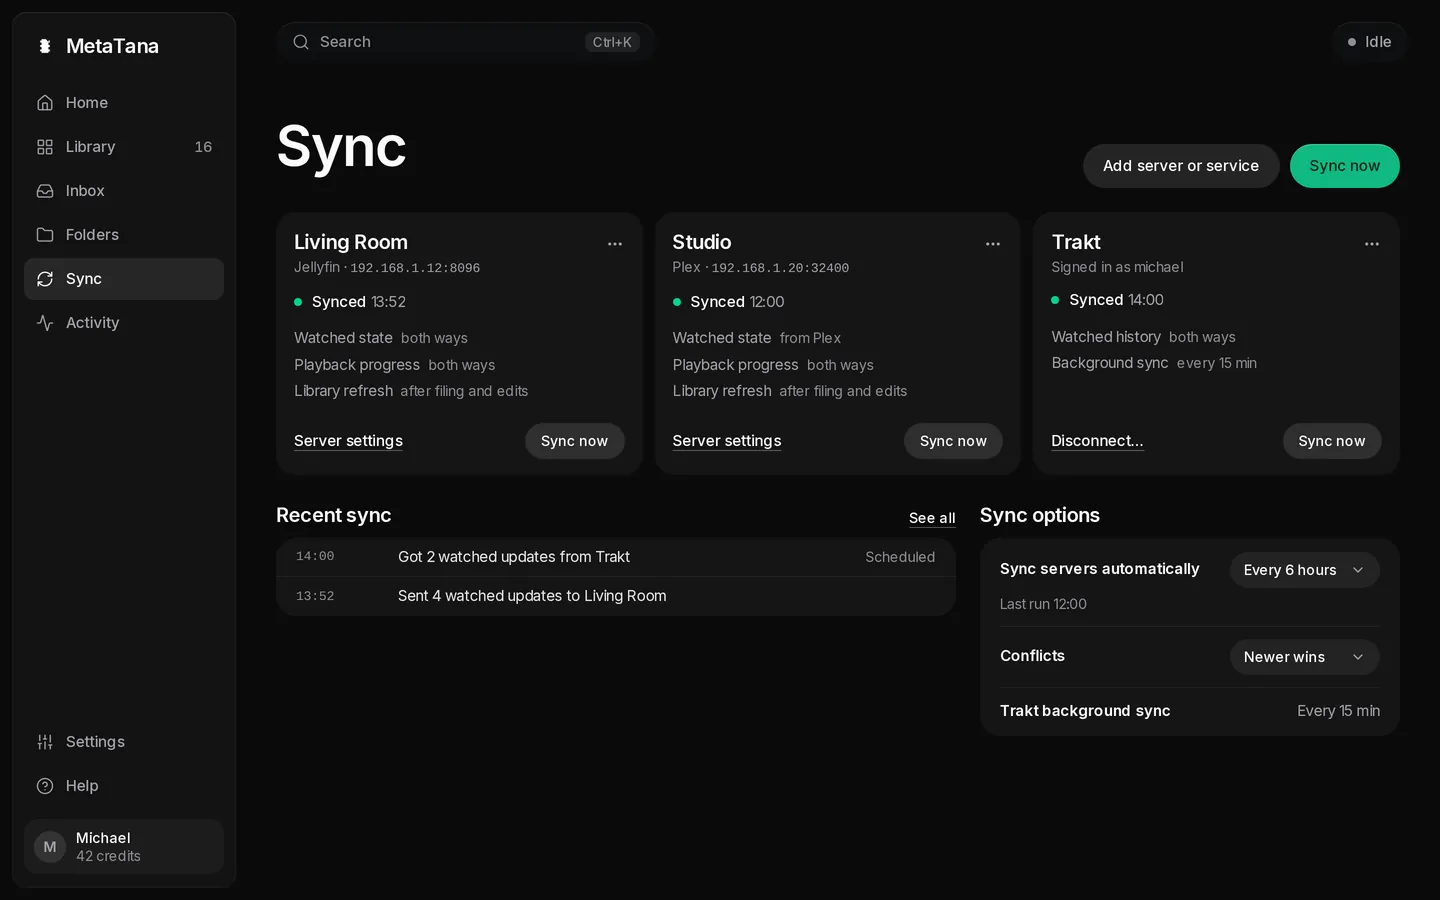
Task: Click the Trakt Disconnect link
Action: click(x=1097, y=441)
